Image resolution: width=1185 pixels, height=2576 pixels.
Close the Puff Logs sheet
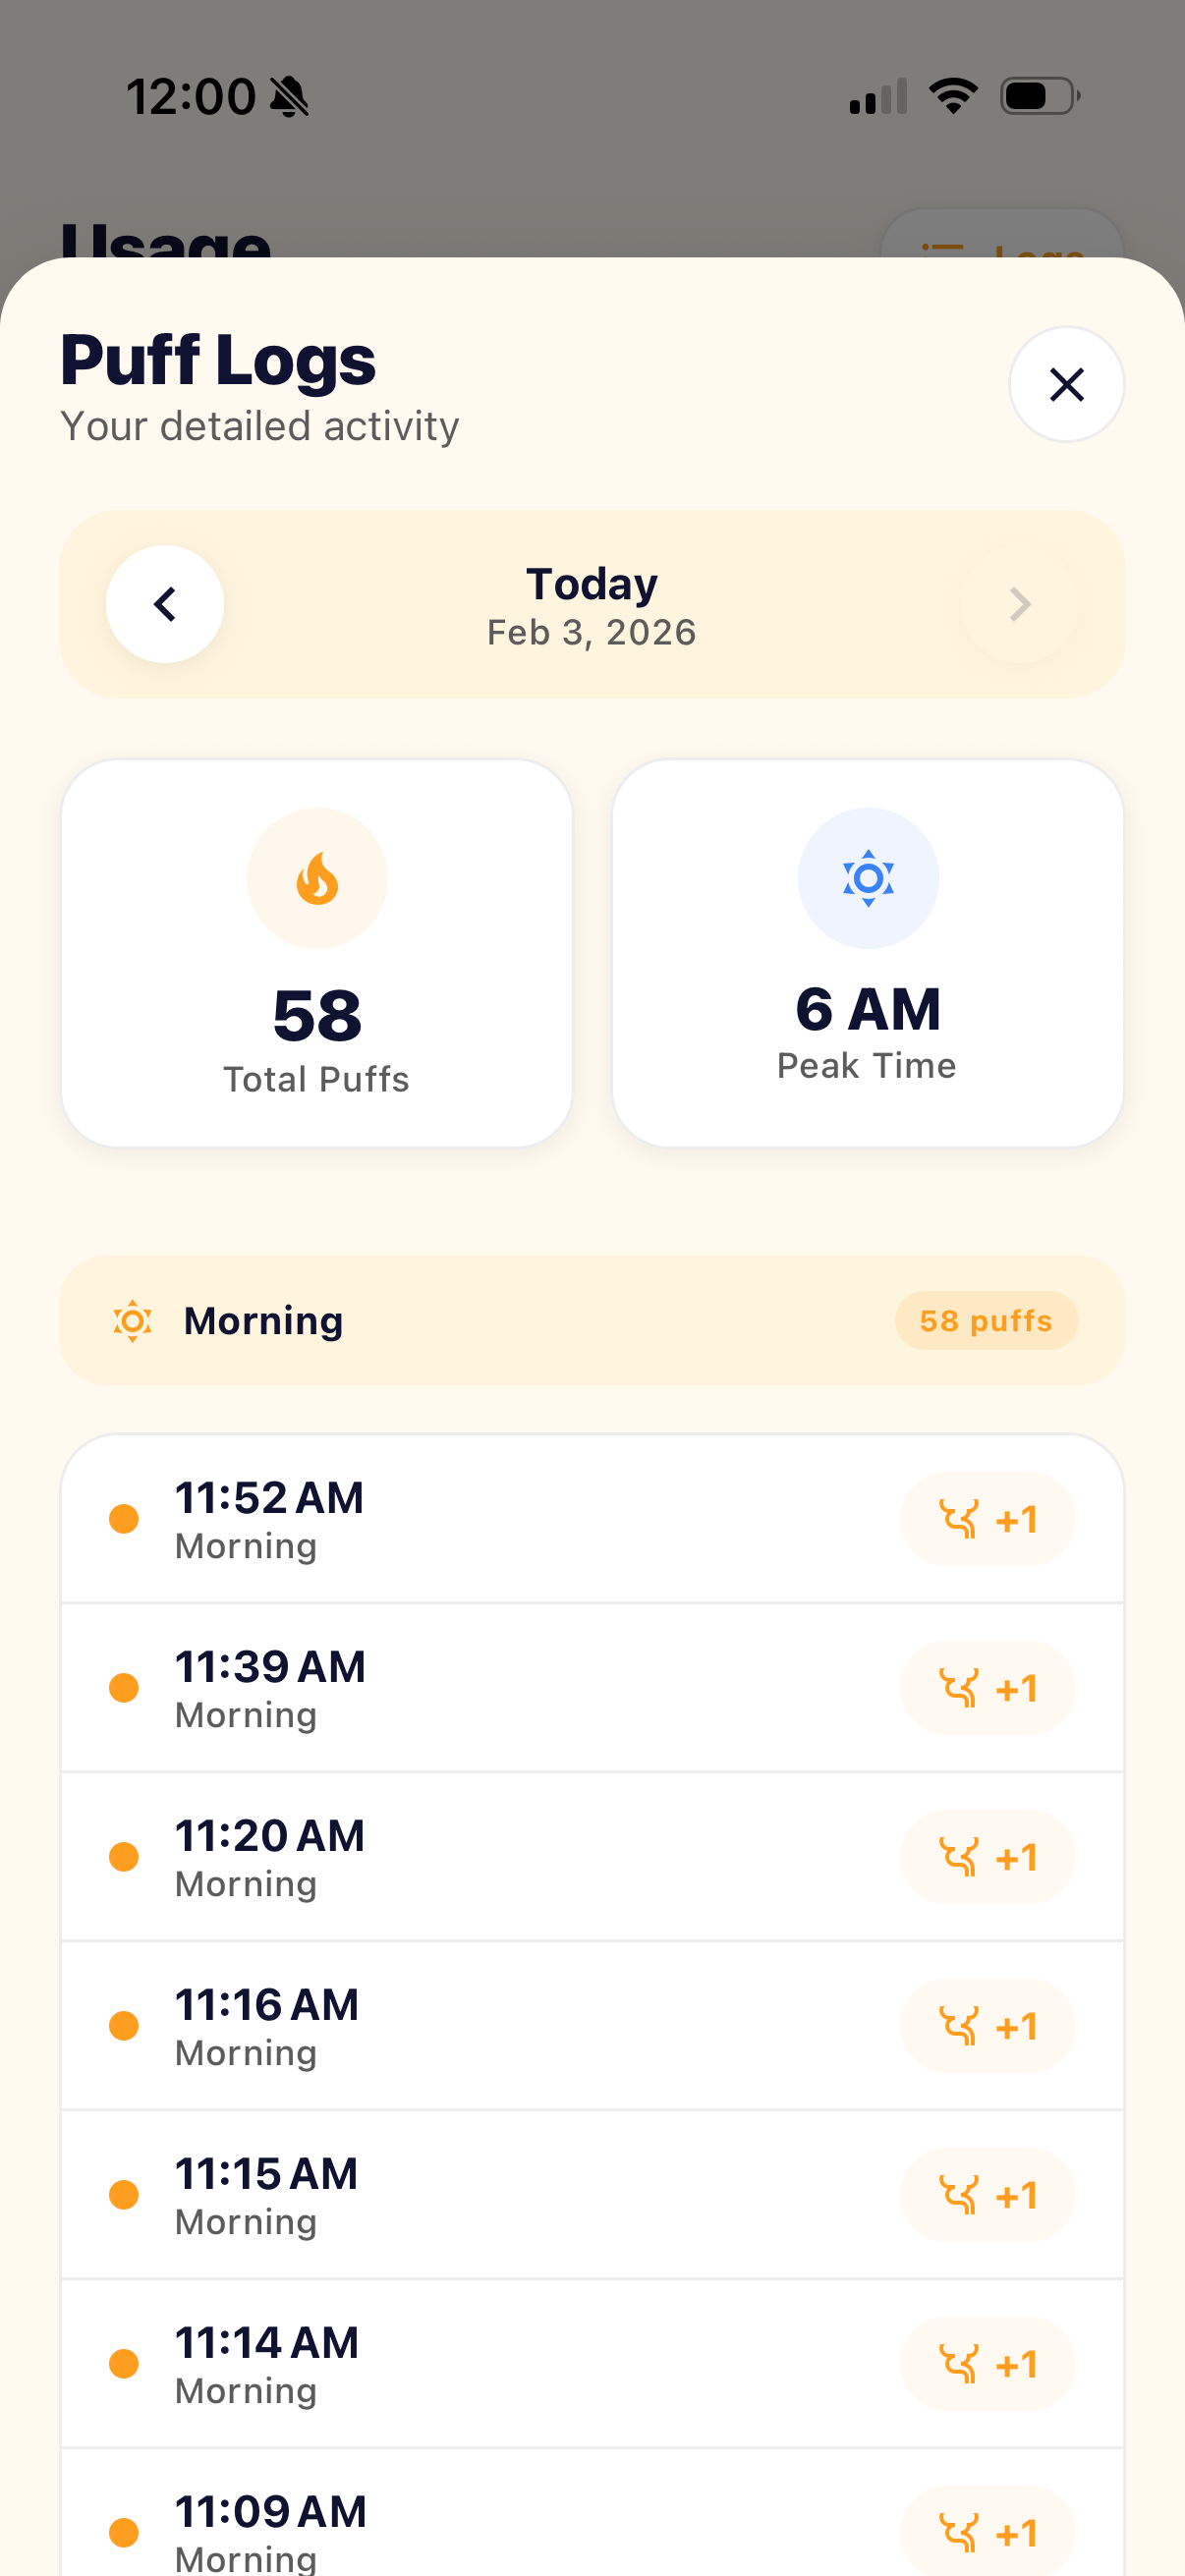coord(1066,384)
